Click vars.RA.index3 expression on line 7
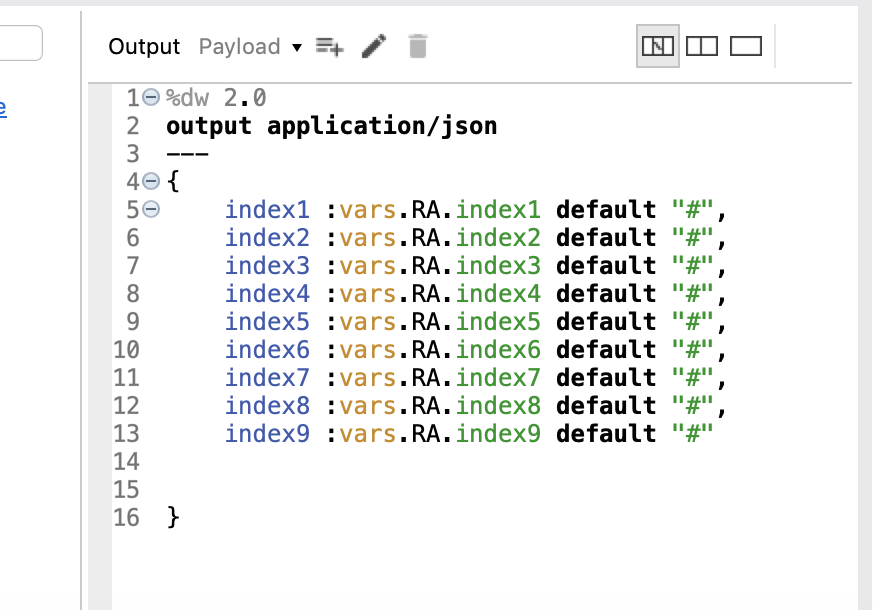Image resolution: width=878 pixels, height=610 pixels. pyautogui.click(x=440, y=266)
